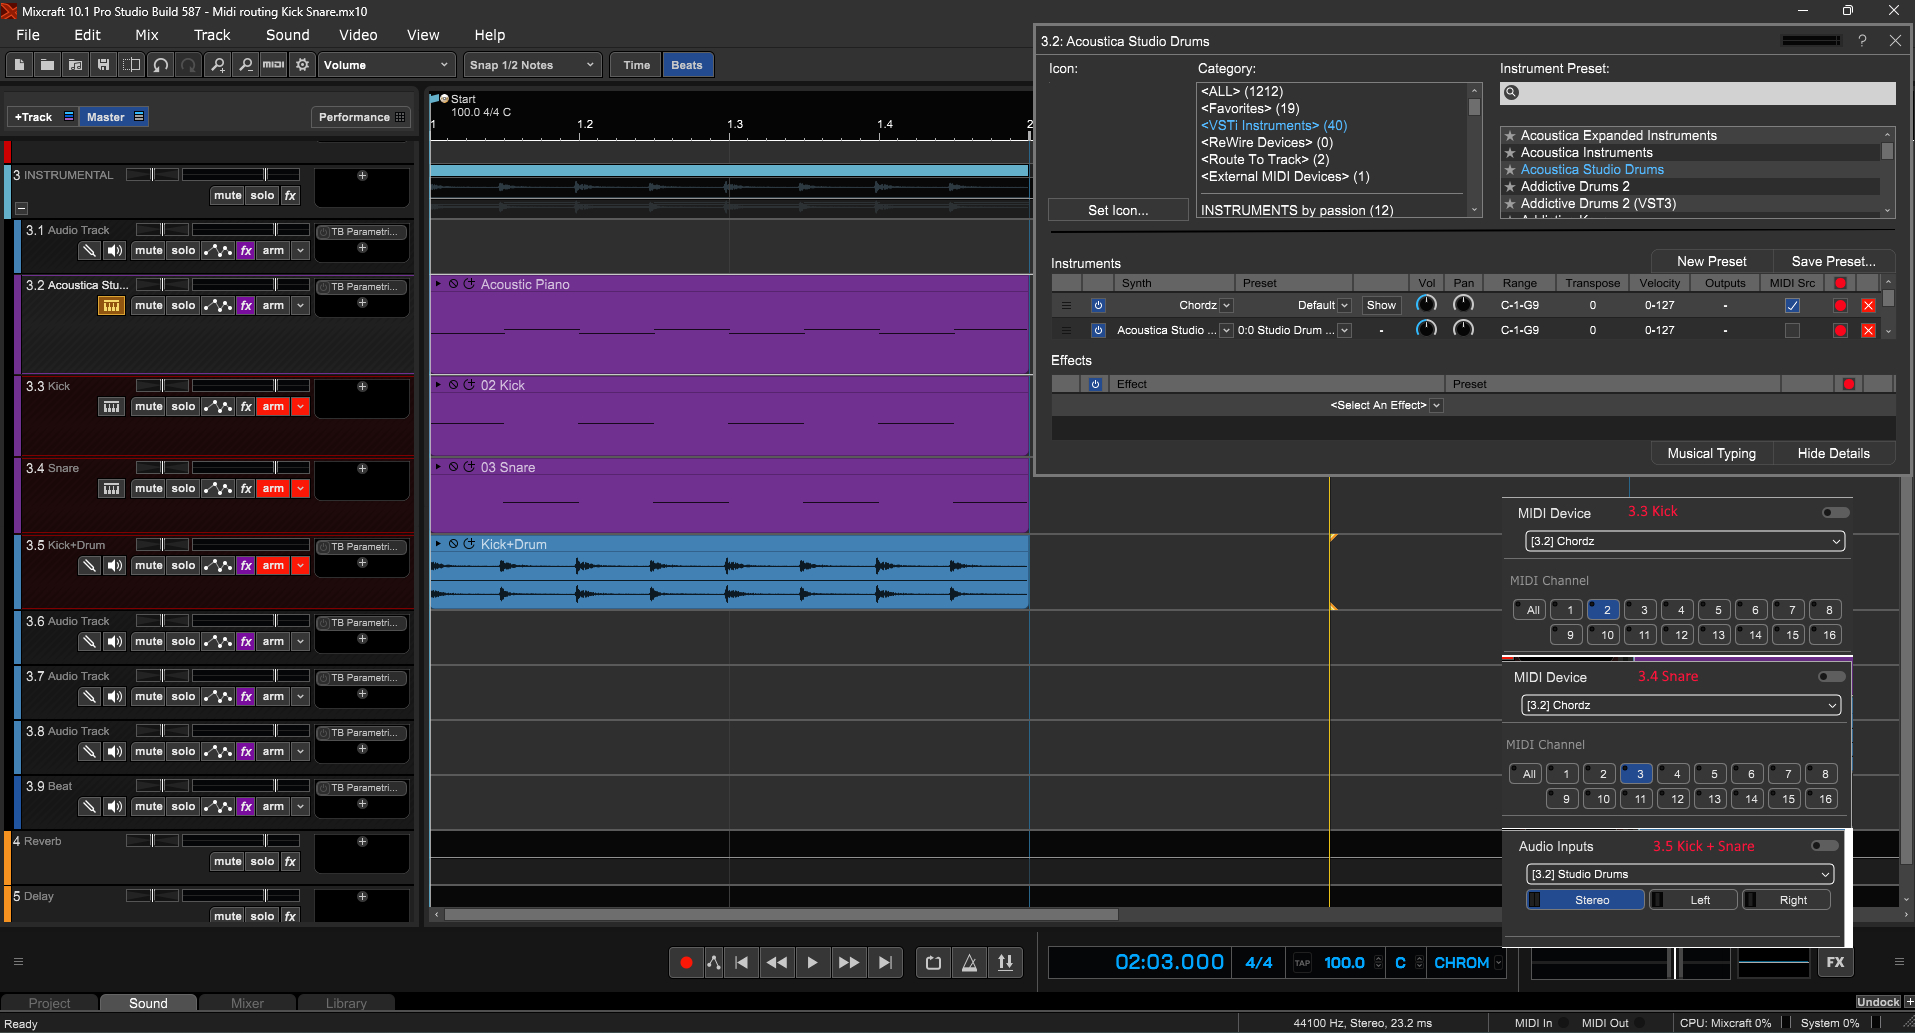Mute the 3.3 Kick track
The width and height of the screenshot is (1915, 1033).
(x=148, y=407)
